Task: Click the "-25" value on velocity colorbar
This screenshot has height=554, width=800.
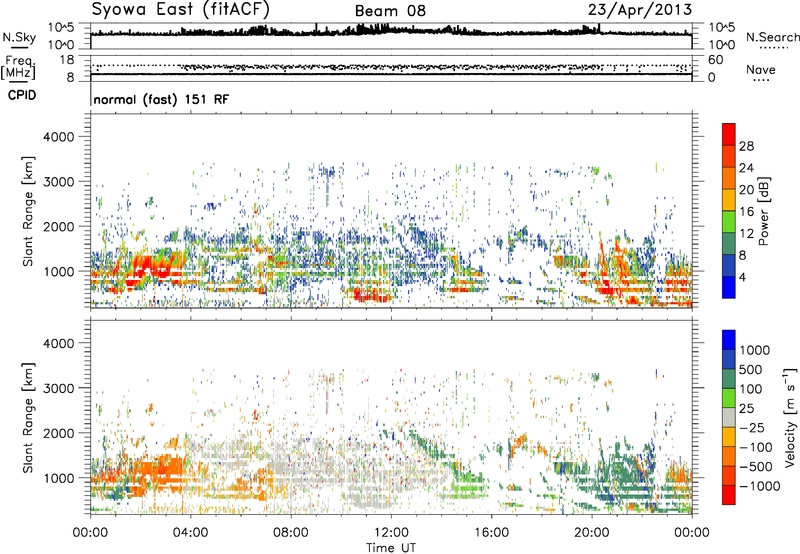Action: [x=751, y=428]
